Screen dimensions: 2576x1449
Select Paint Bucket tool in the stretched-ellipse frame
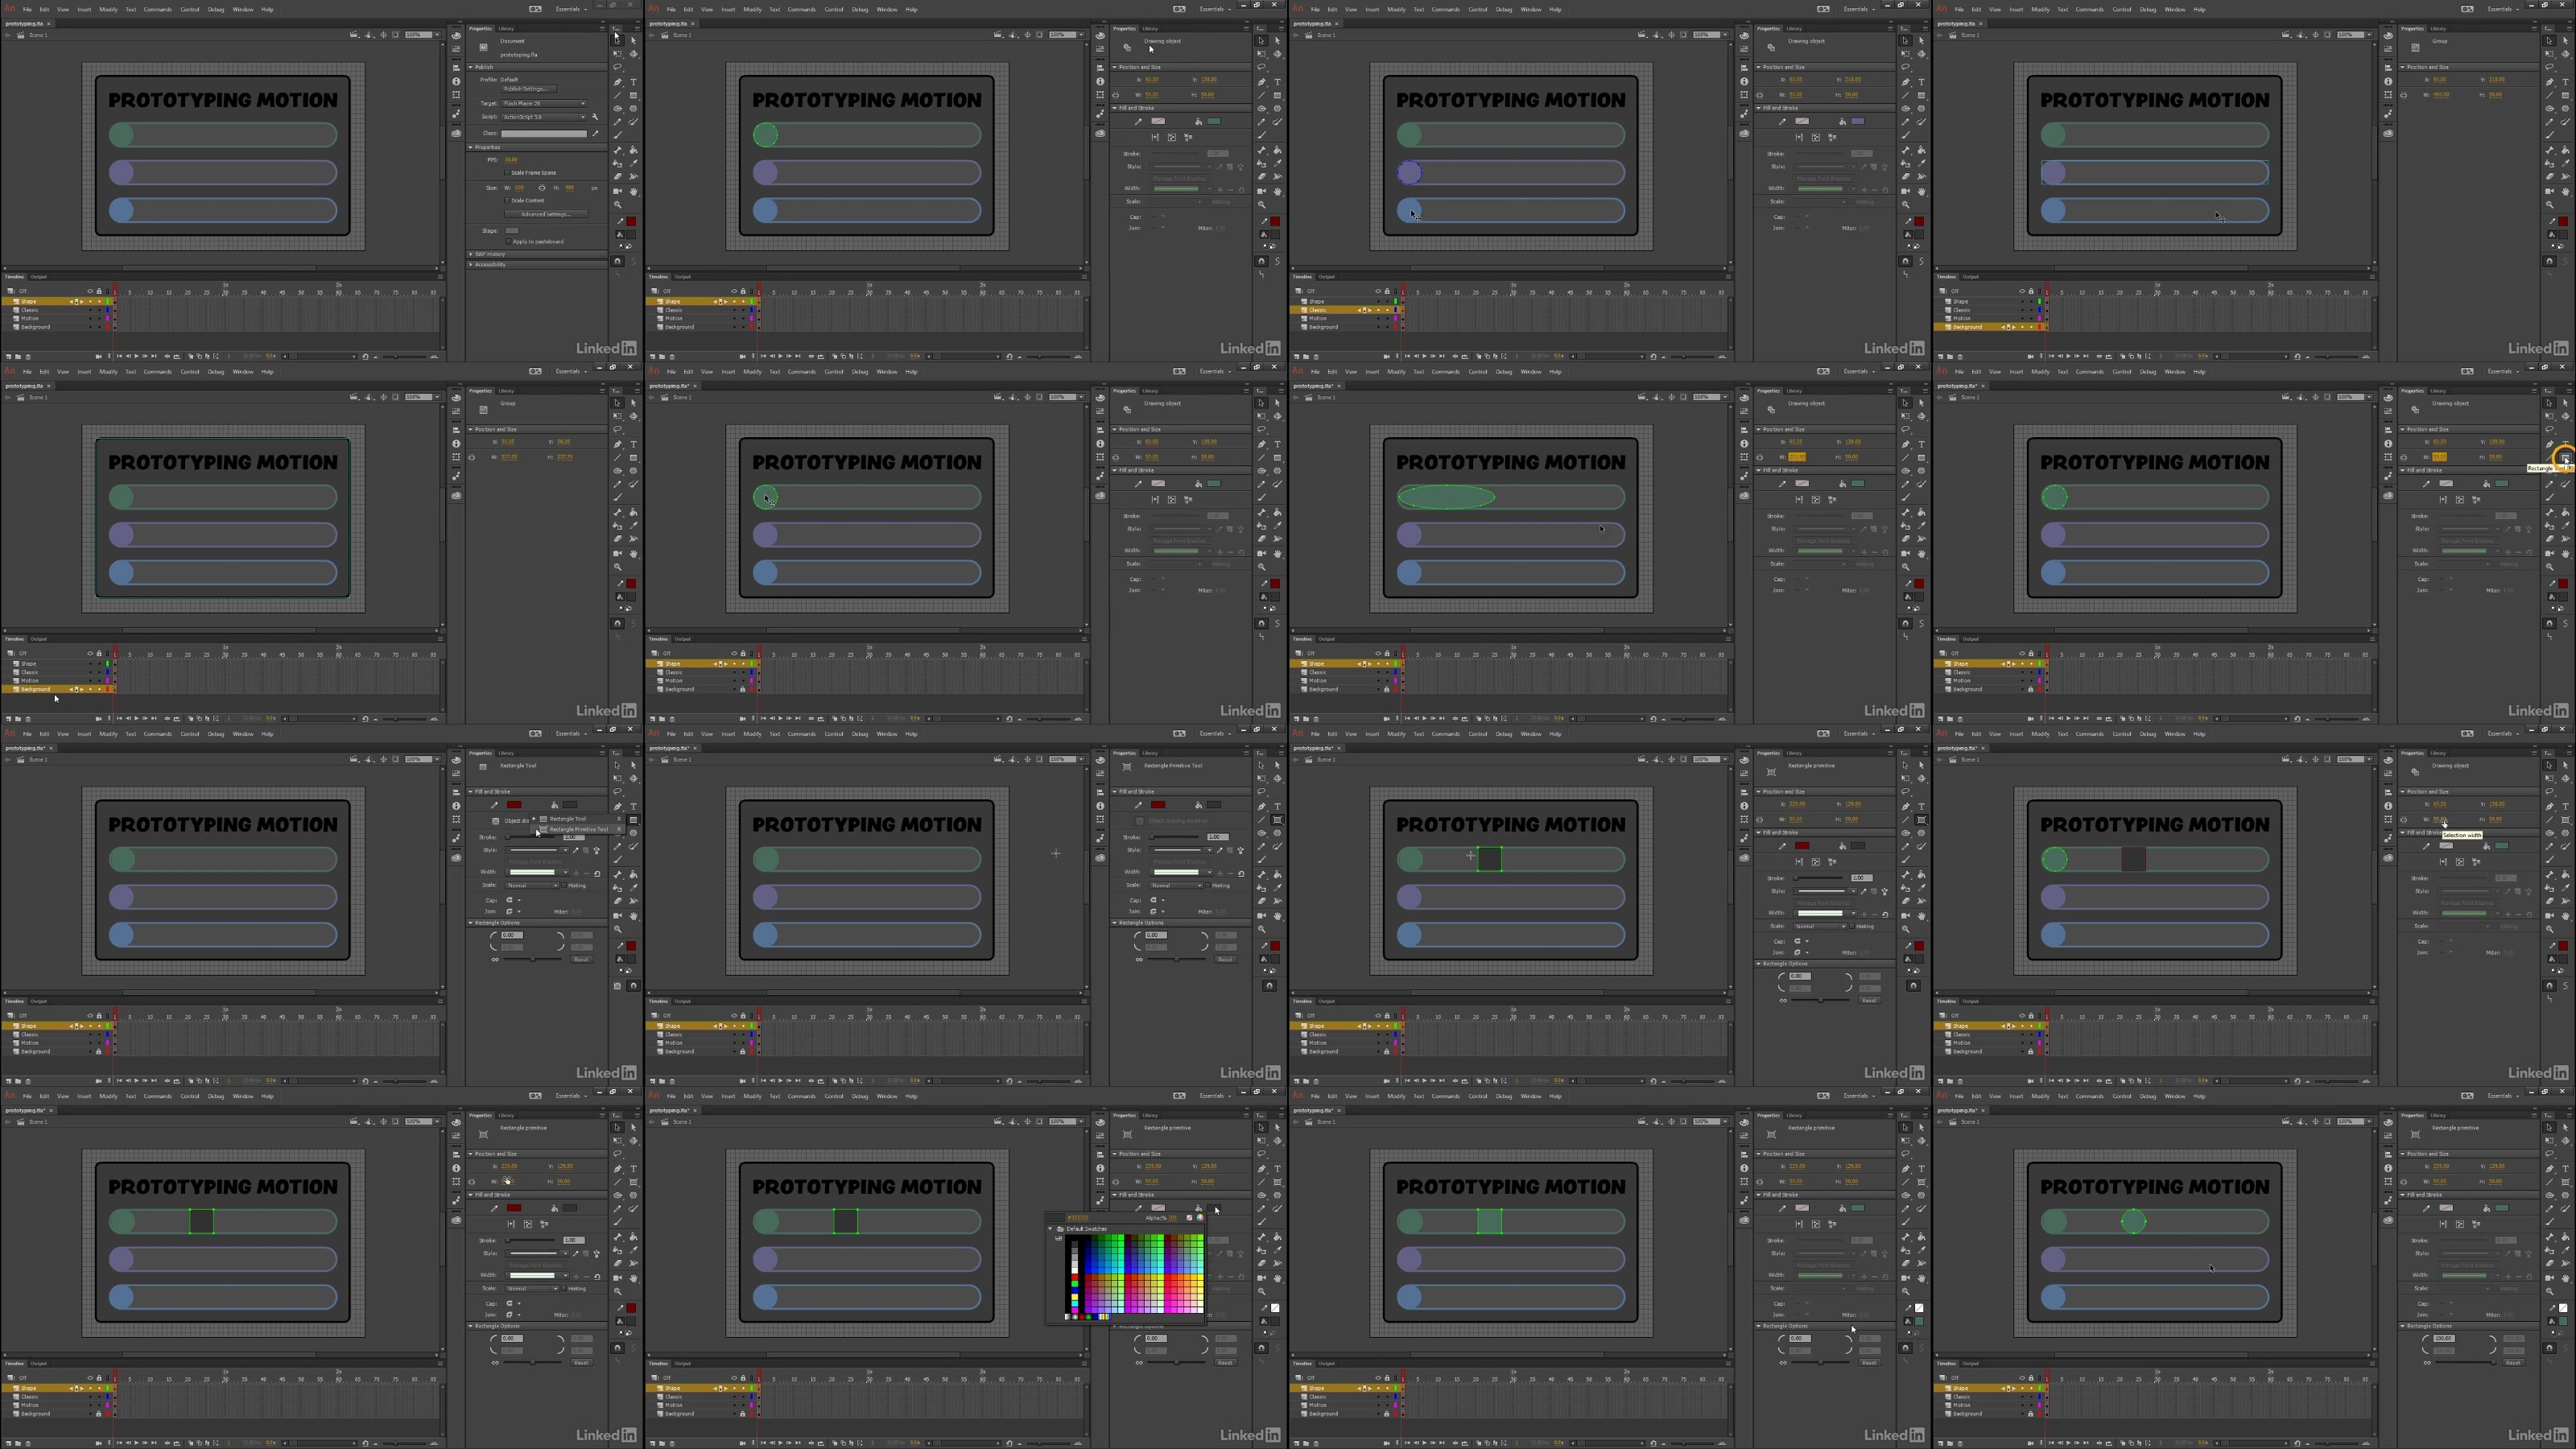coord(1922,513)
